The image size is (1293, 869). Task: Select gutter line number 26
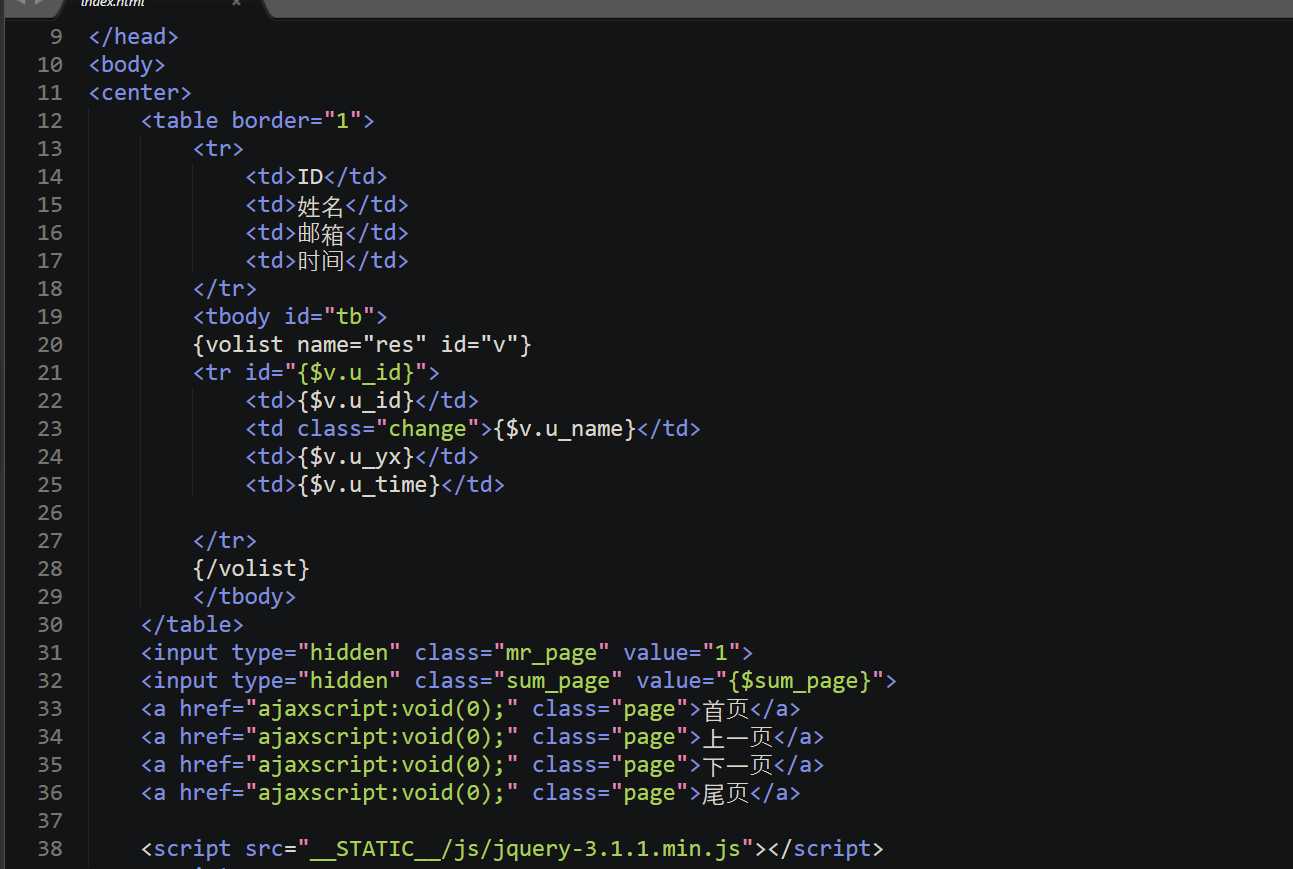tap(50, 513)
